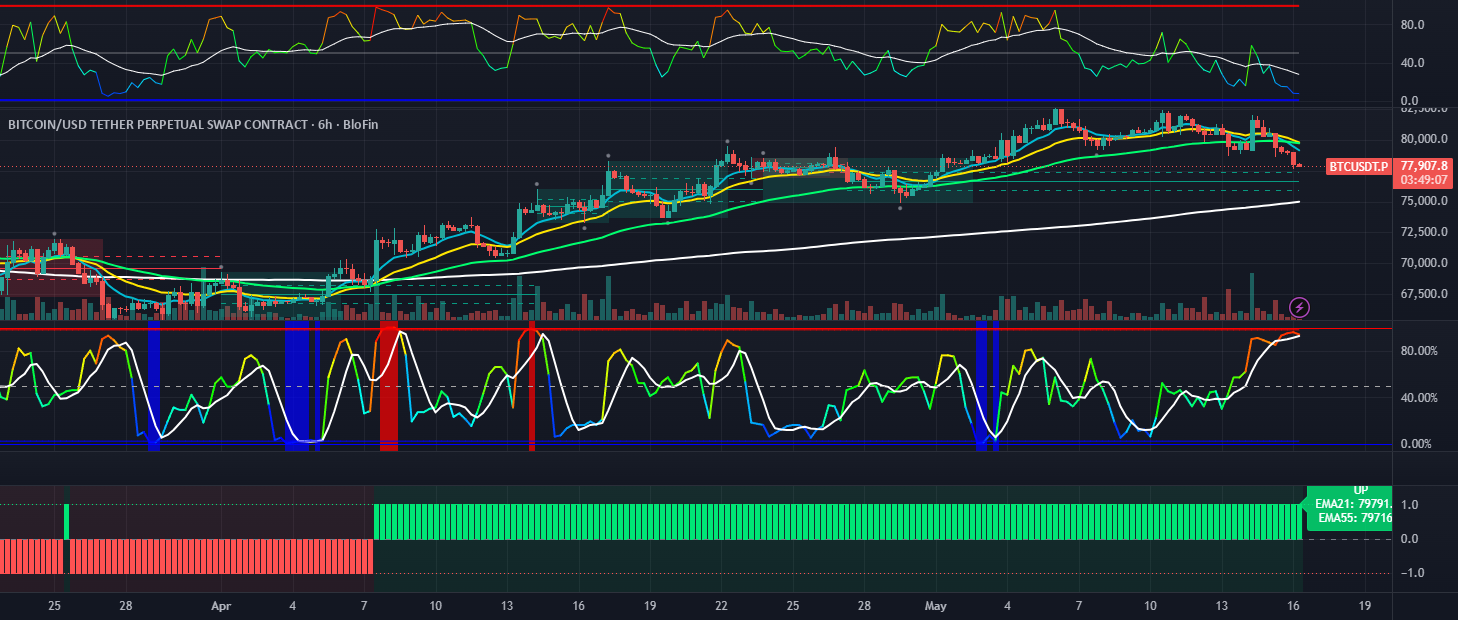Click the 1.0 axis label beside EMA labels
Screen dimensions: 1458x620
[1412, 505]
